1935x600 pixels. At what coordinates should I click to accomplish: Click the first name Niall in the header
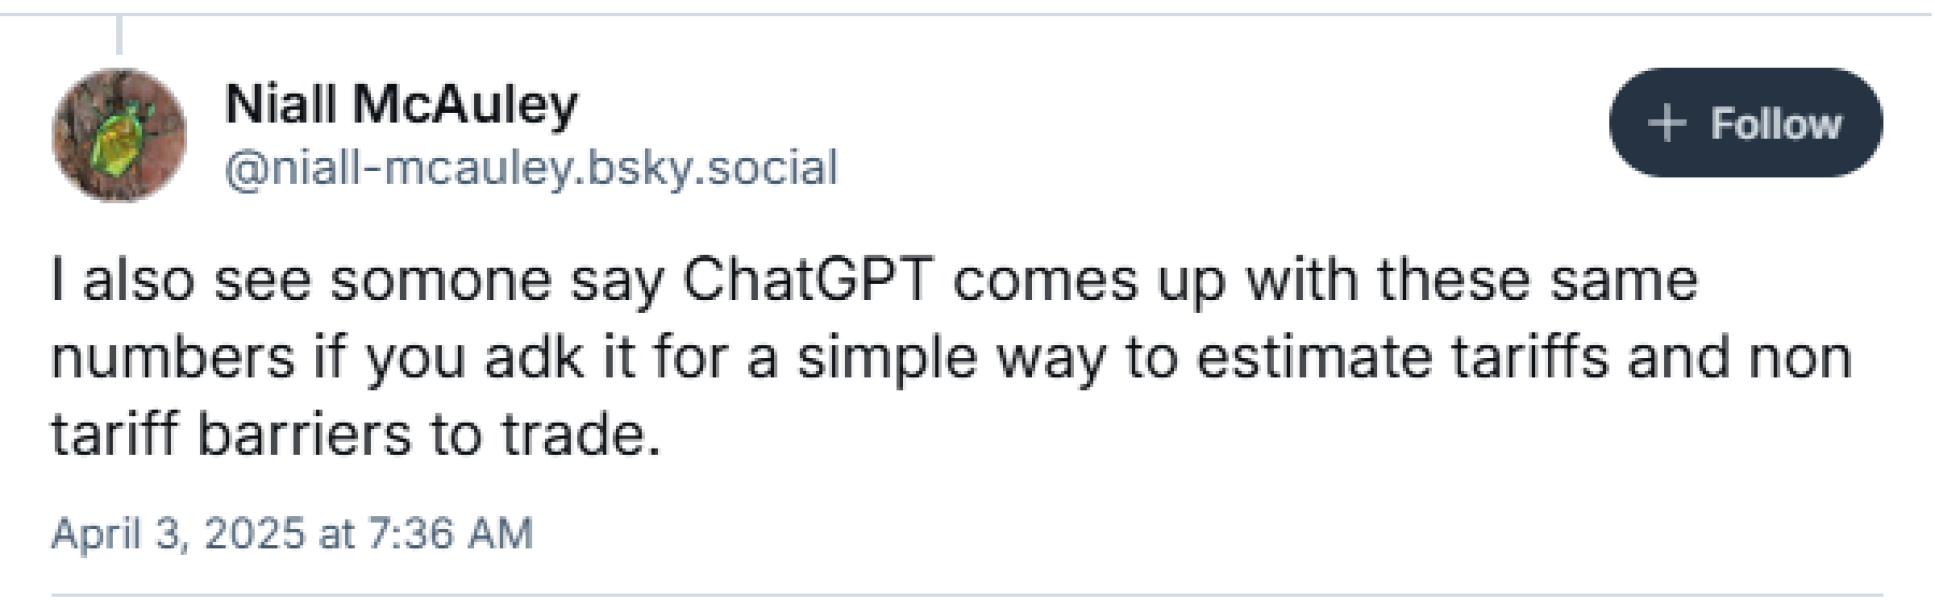[x=279, y=103]
